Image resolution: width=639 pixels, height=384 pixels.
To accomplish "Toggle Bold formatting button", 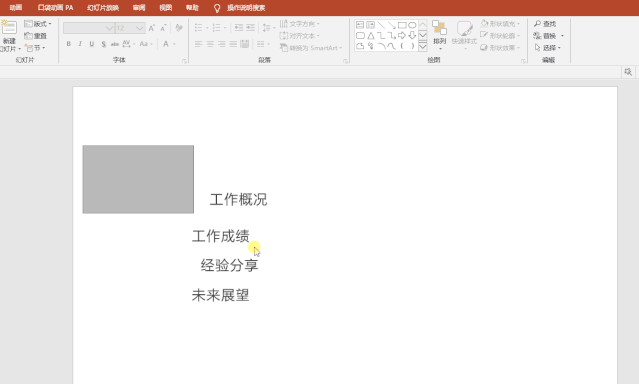I will click(68, 44).
